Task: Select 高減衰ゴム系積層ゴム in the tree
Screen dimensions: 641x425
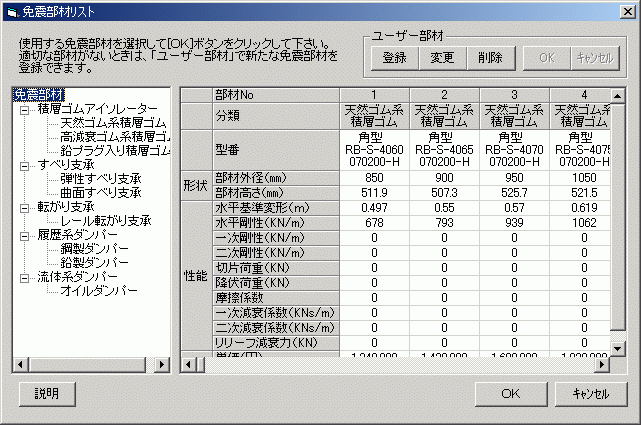Action: 115,136
